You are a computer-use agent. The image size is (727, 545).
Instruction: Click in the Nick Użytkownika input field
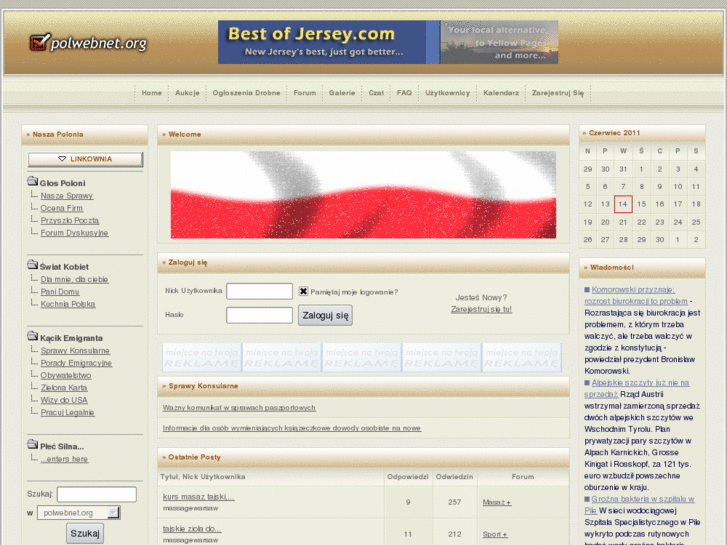coord(259,291)
